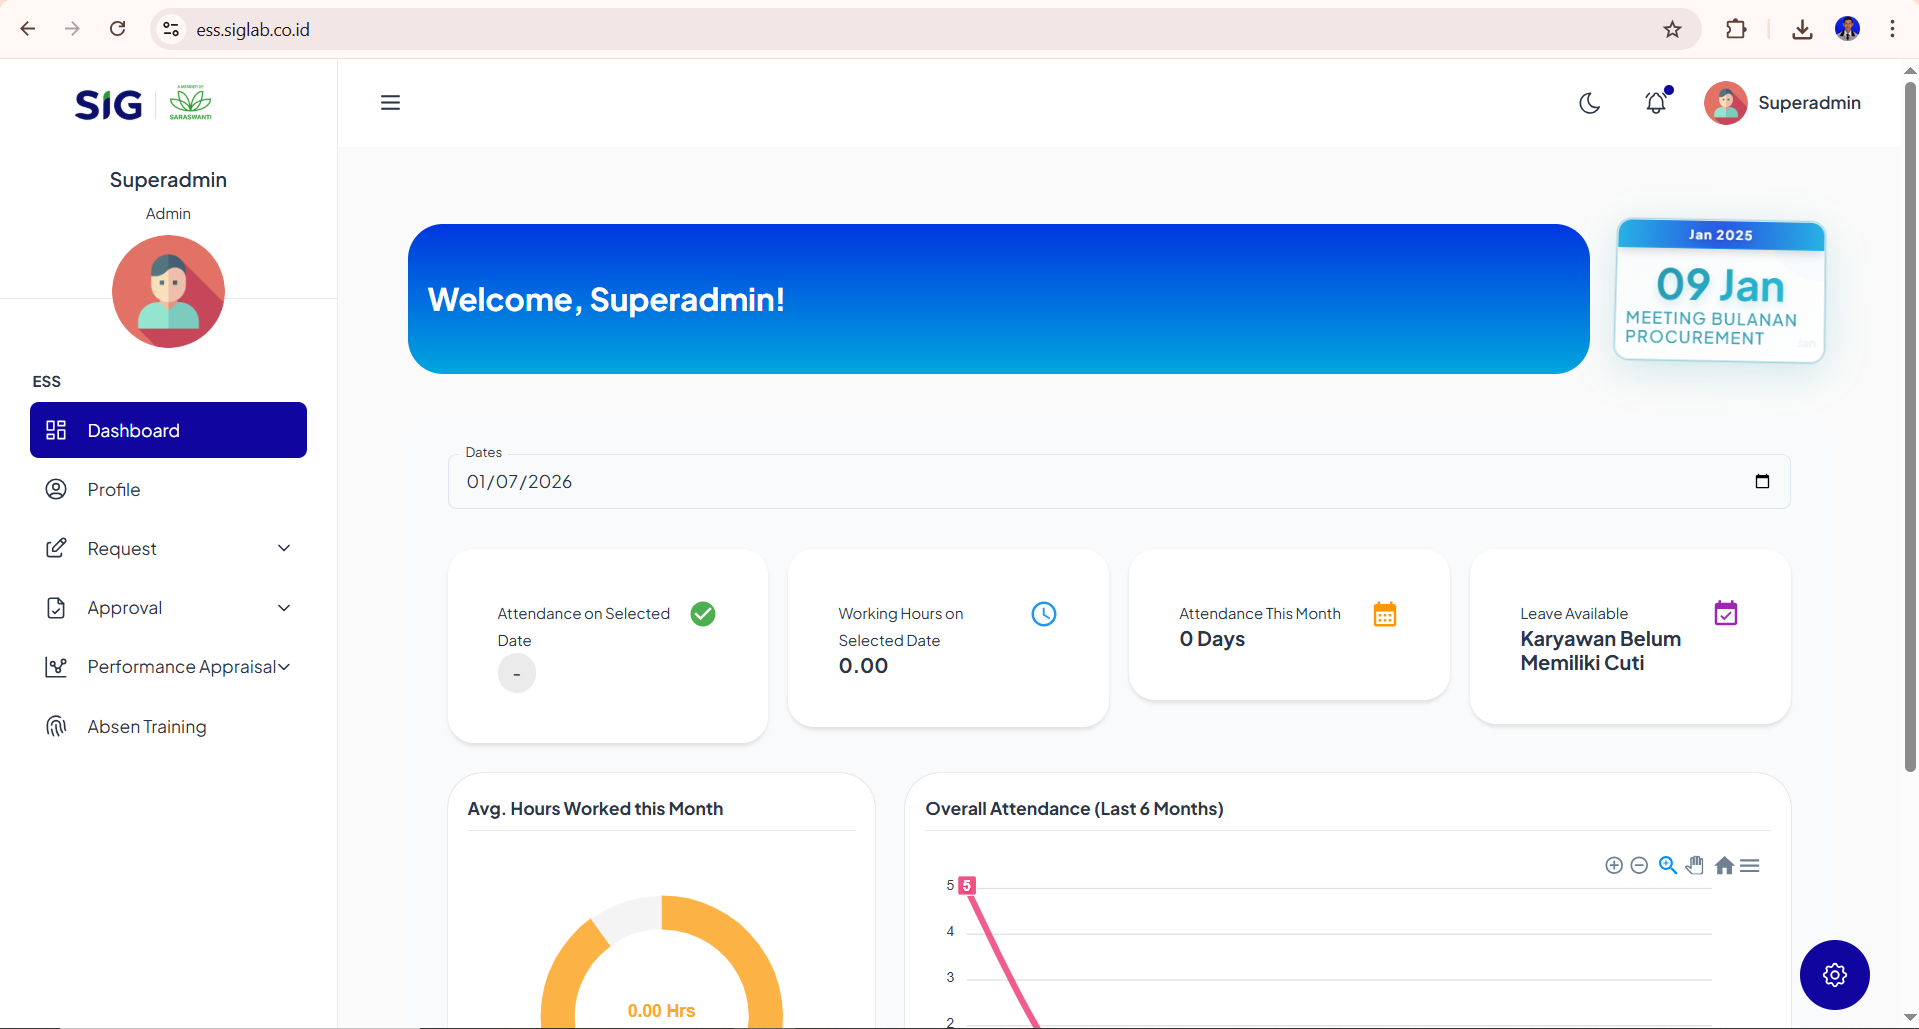
Task: Reset attendance chart axes with the home icon
Action: [x=1724, y=865]
